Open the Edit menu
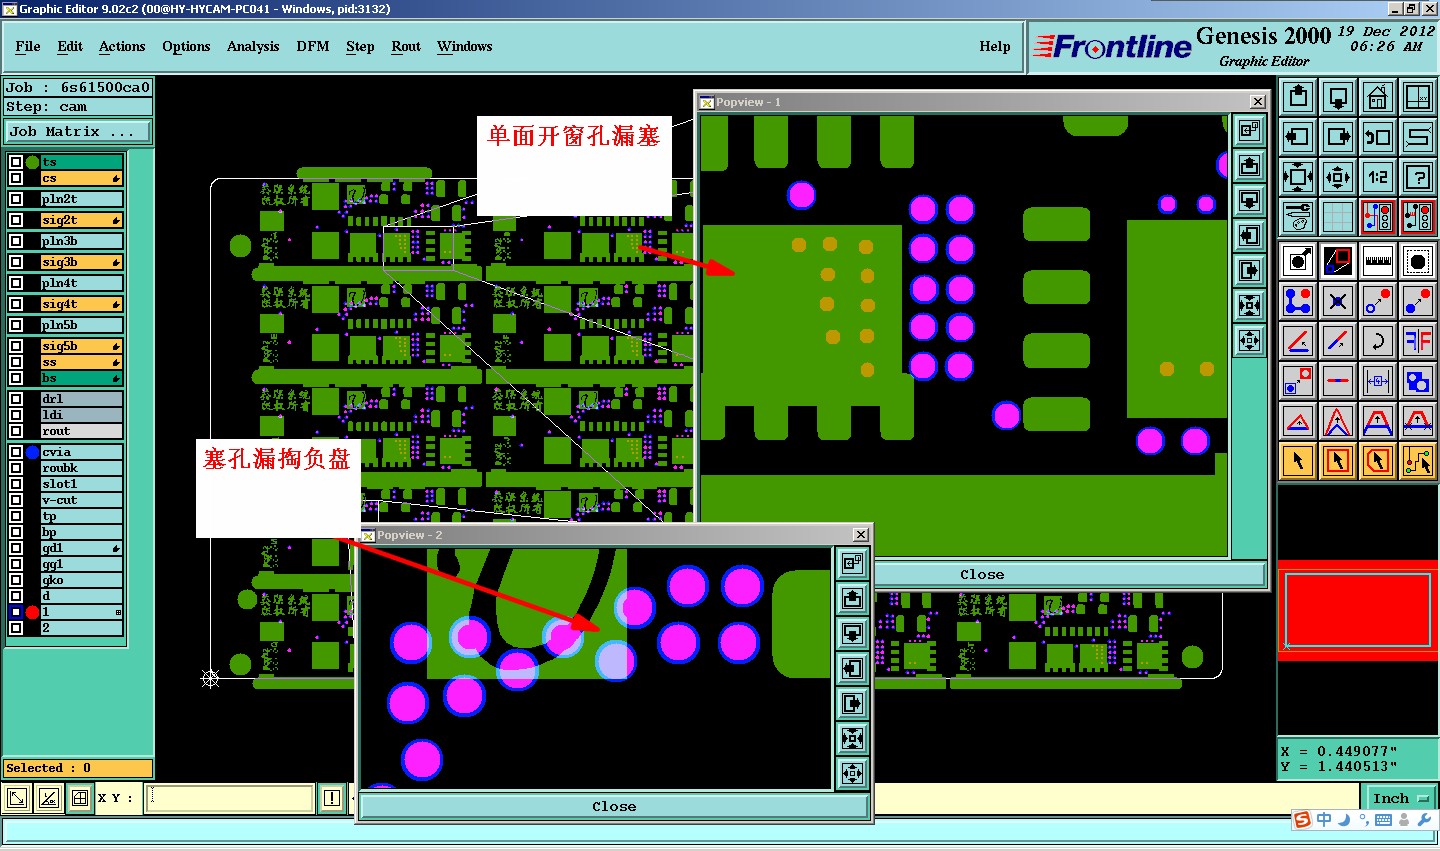Screen dimensions: 1440x851 pyautogui.click(x=70, y=46)
